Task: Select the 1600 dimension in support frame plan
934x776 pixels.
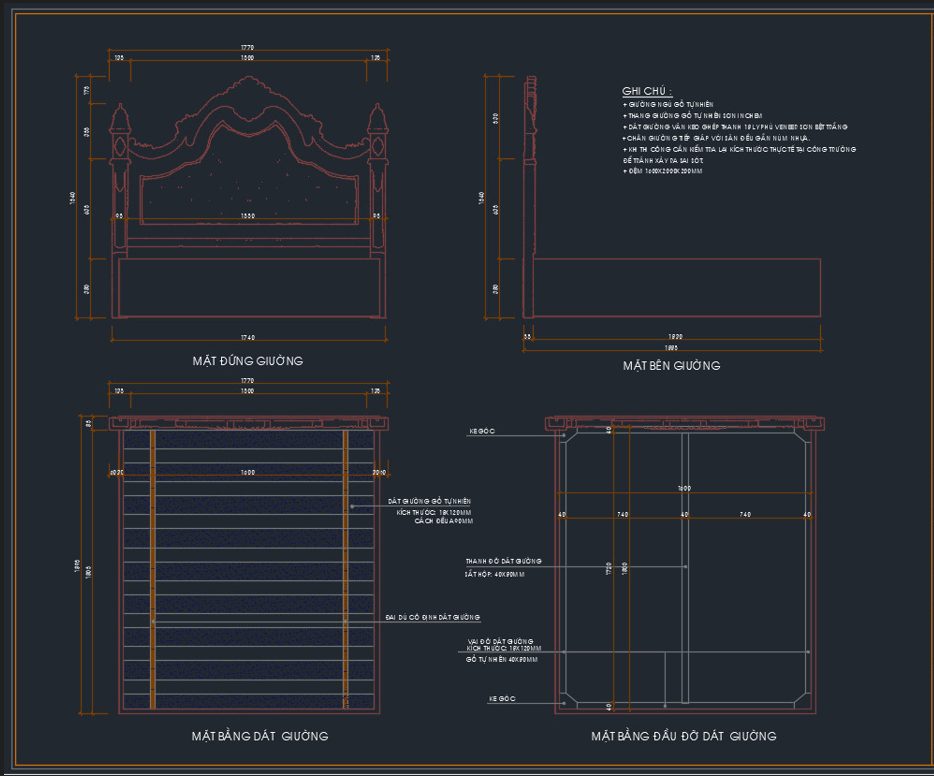Action: tap(684, 488)
